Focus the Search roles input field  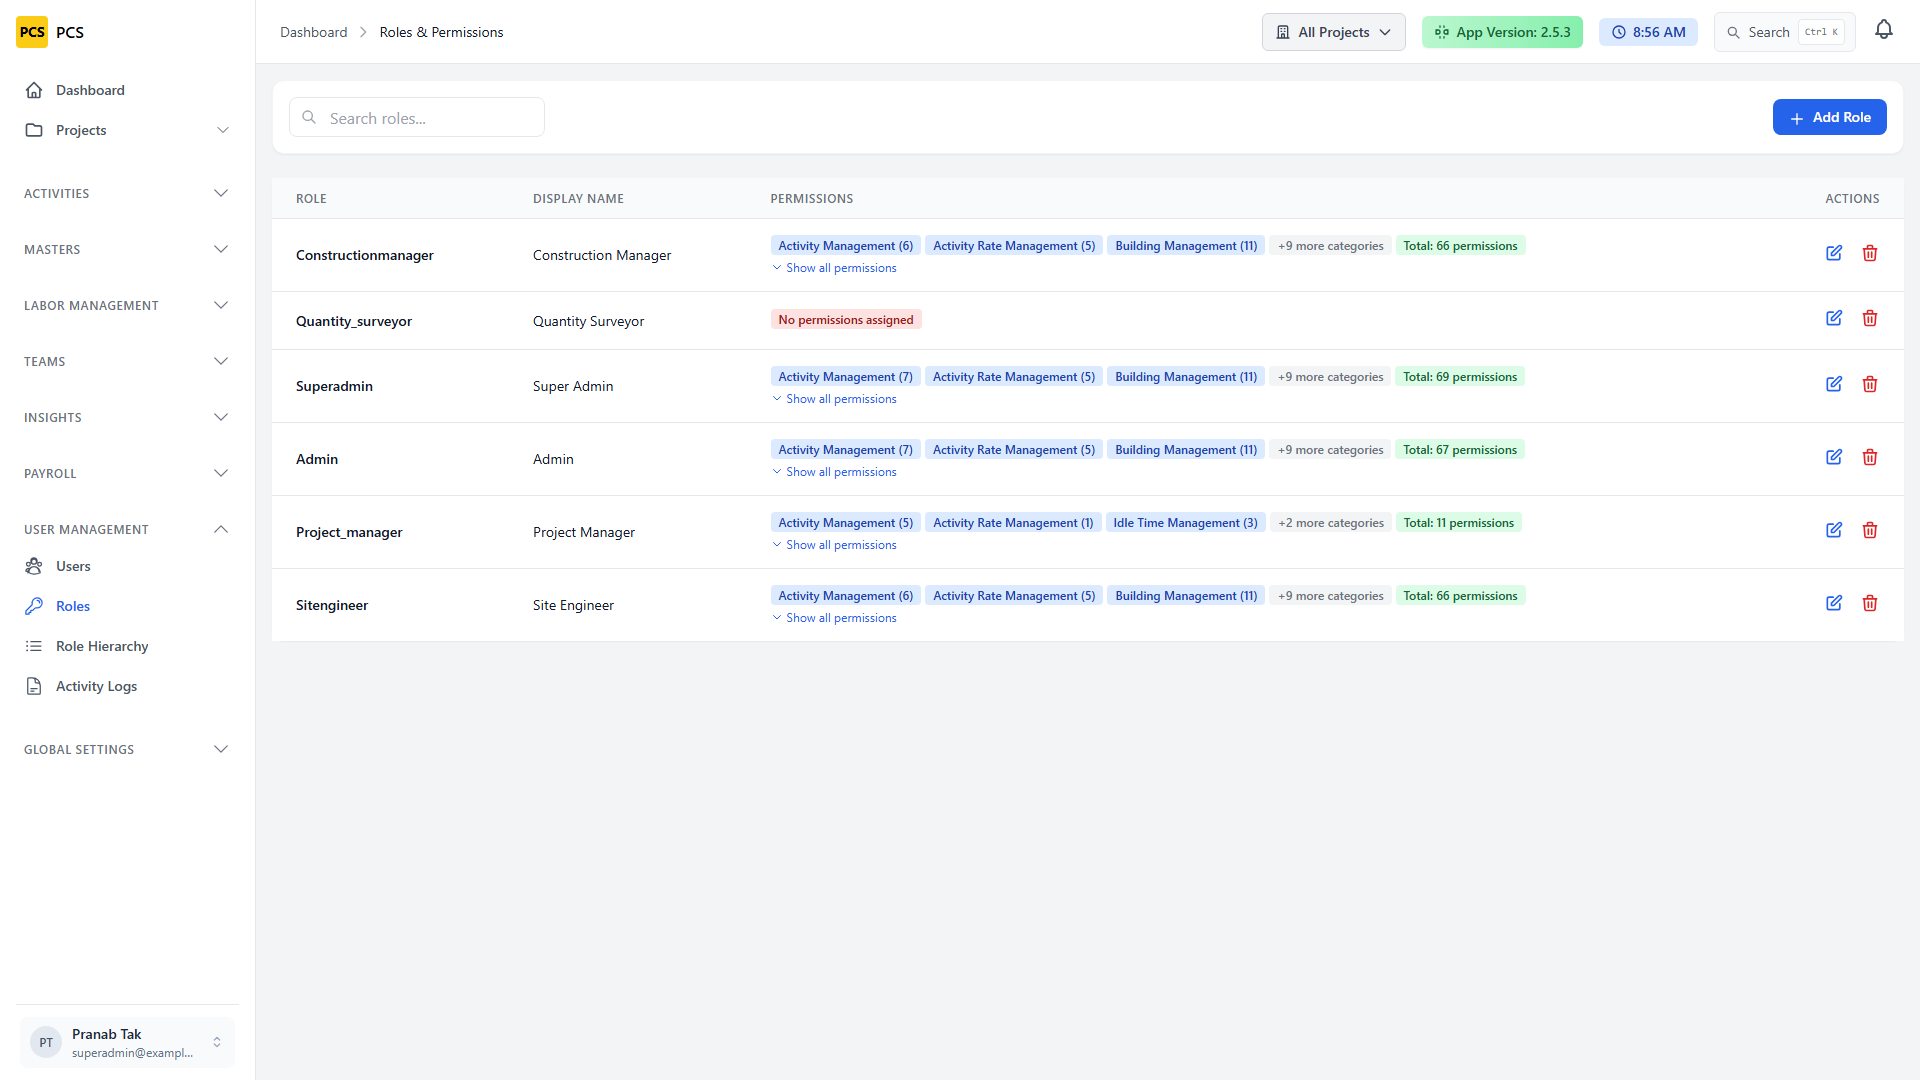point(417,117)
